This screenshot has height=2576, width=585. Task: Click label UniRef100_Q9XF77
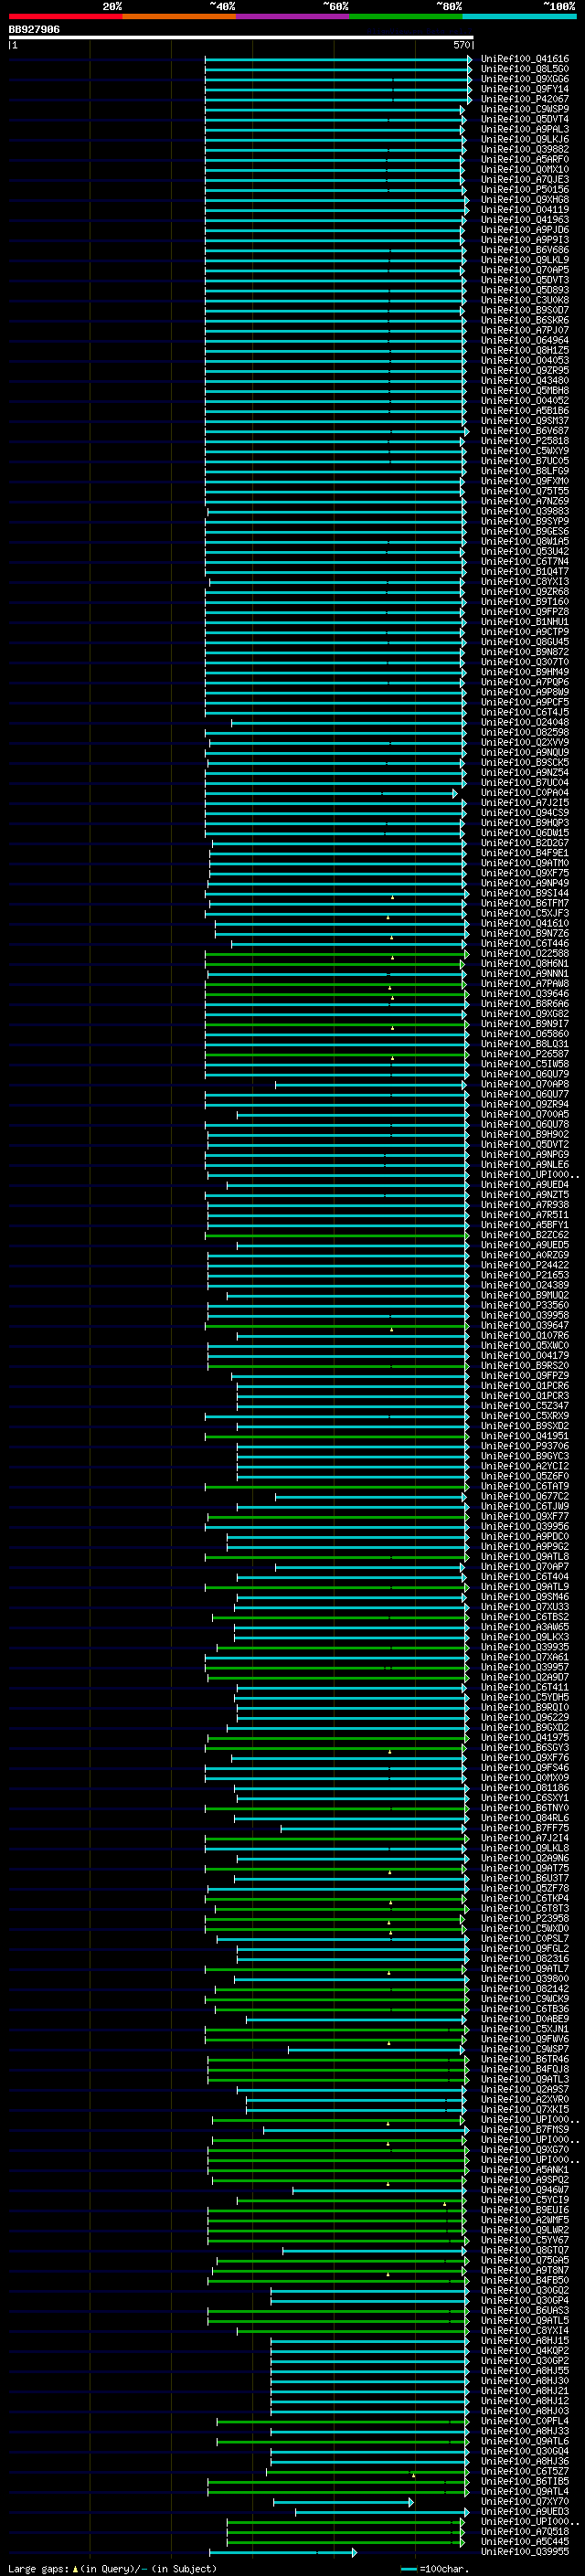click(x=525, y=1517)
